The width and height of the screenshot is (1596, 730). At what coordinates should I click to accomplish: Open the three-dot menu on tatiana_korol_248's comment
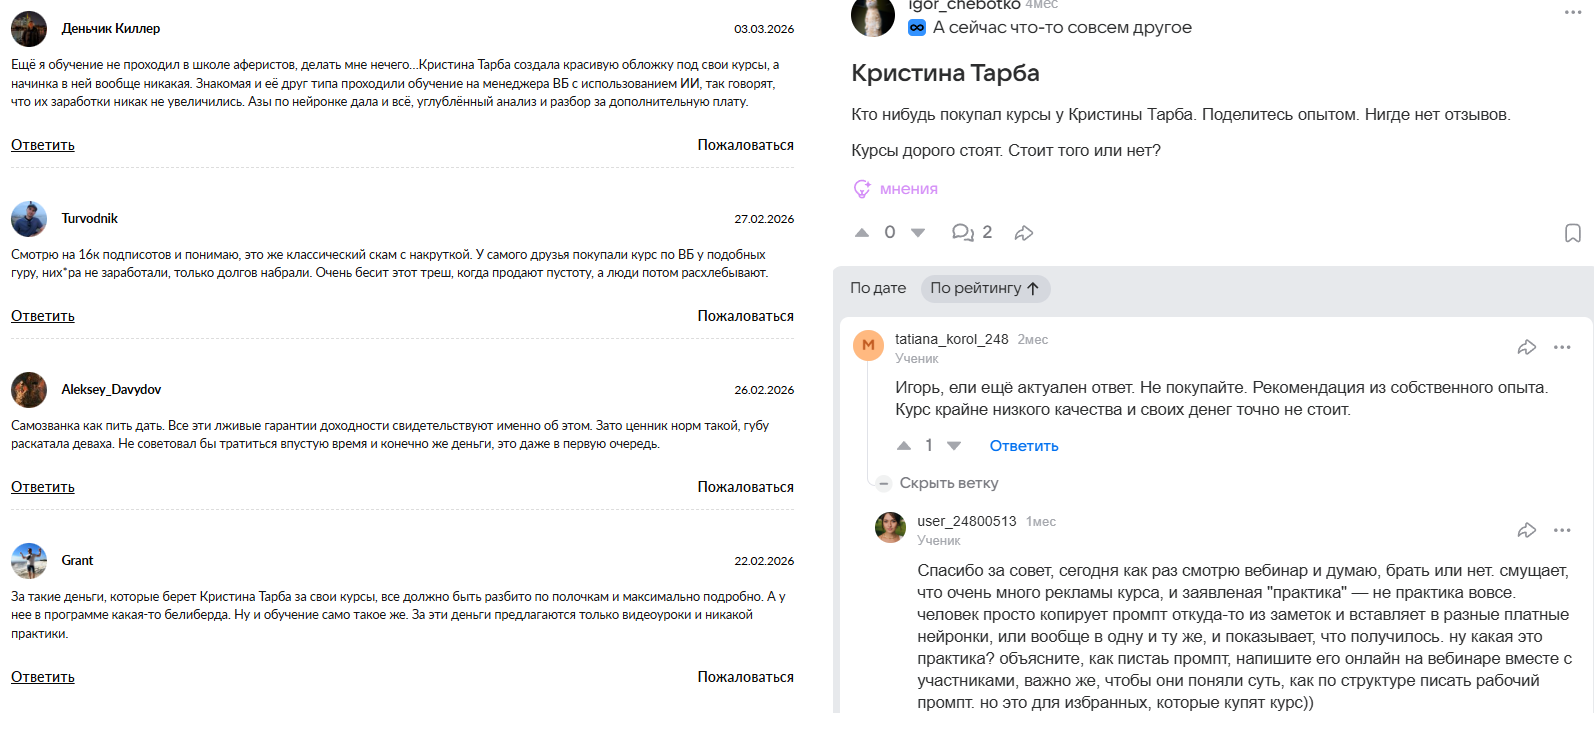(x=1562, y=345)
